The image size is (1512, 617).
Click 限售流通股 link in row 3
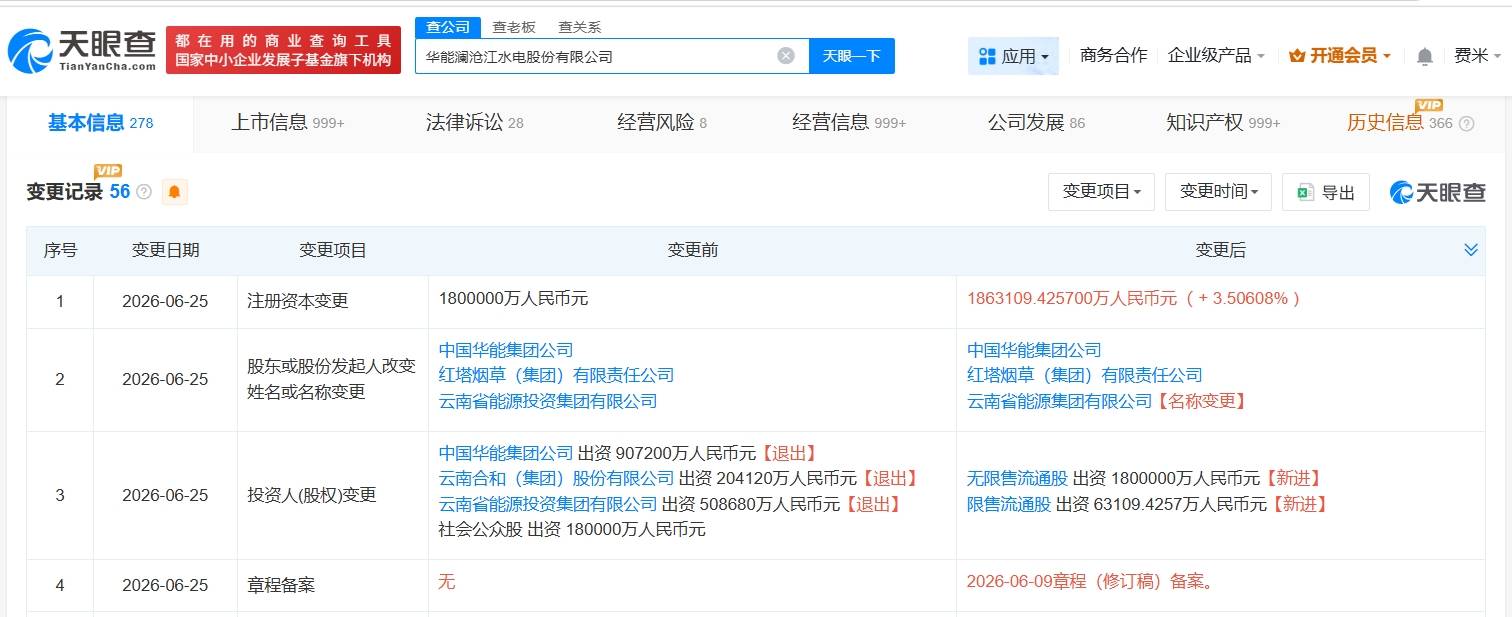pyautogui.click(x=1009, y=505)
